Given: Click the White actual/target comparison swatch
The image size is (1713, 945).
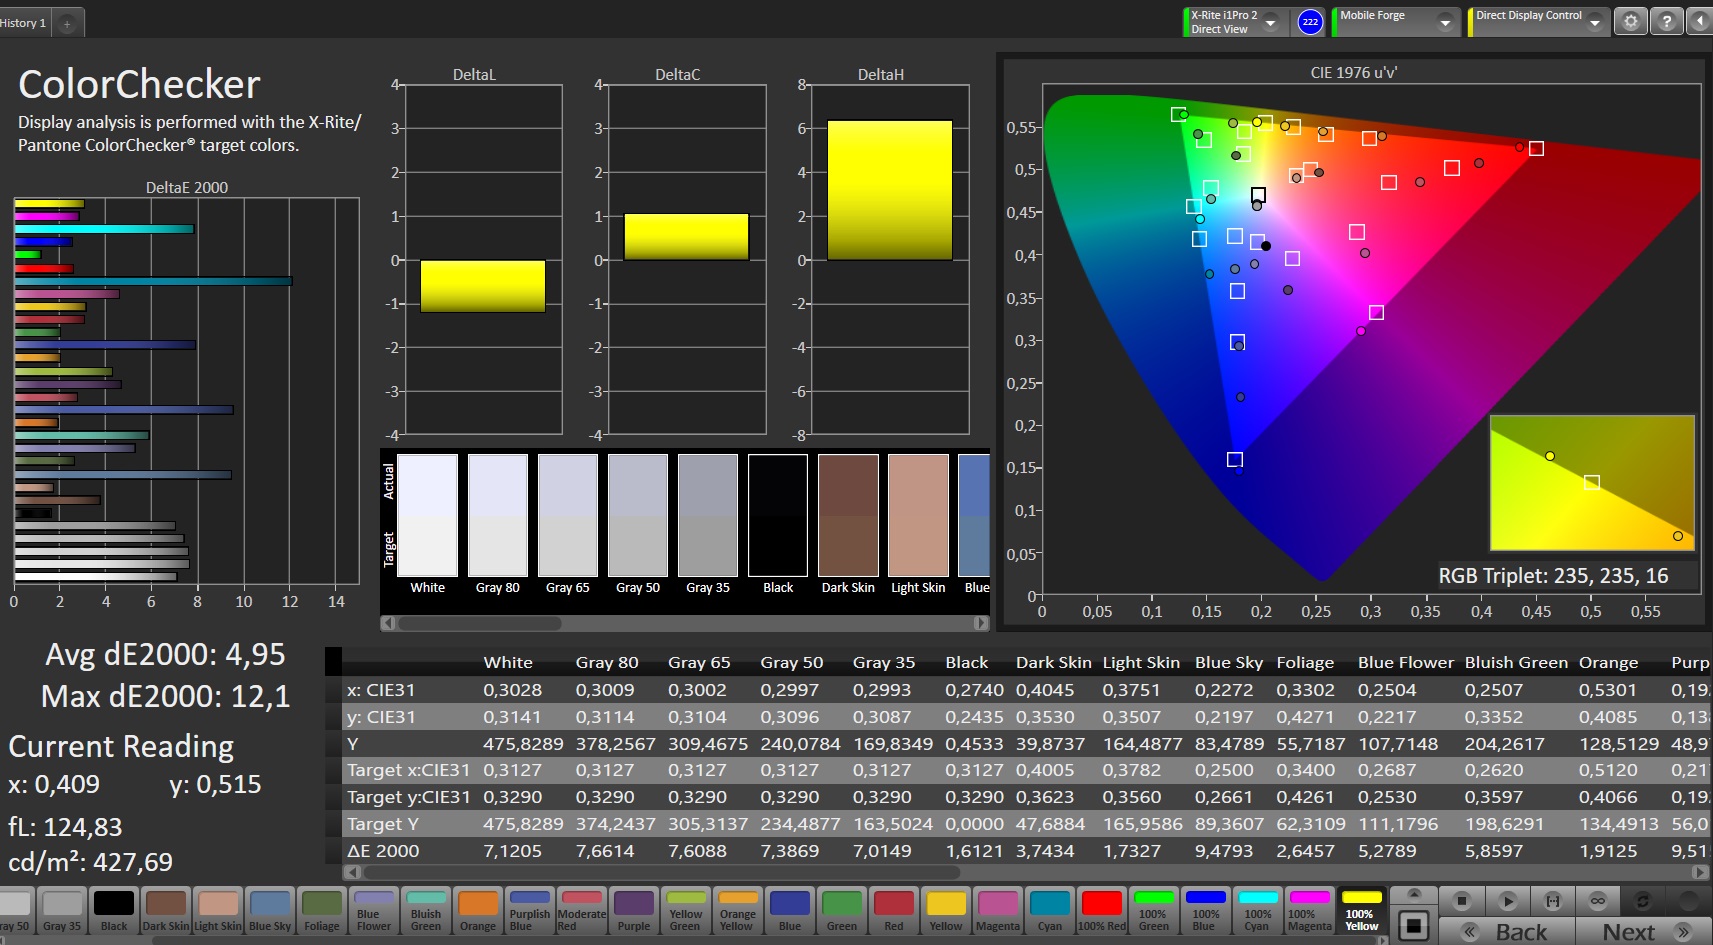Looking at the screenshot, I should pyautogui.click(x=428, y=515).
